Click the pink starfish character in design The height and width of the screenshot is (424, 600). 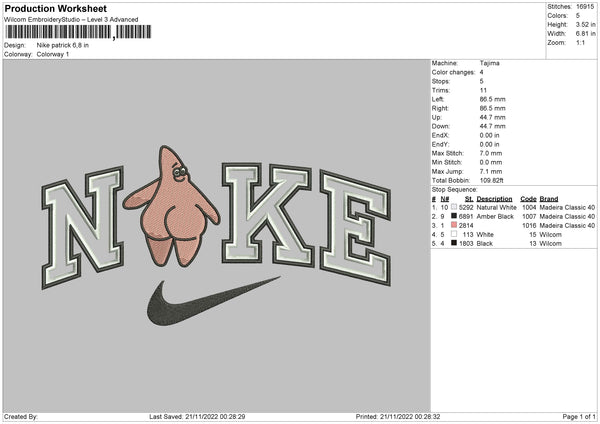point(172,207)
